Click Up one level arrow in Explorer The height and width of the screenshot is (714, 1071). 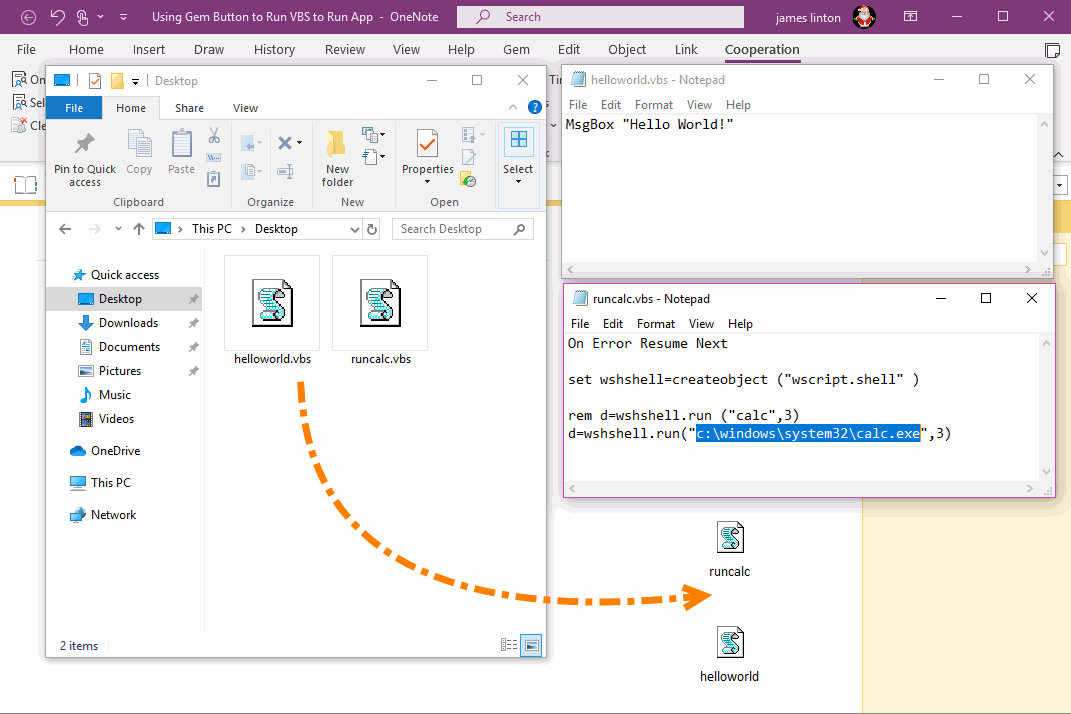coord(139,229)
